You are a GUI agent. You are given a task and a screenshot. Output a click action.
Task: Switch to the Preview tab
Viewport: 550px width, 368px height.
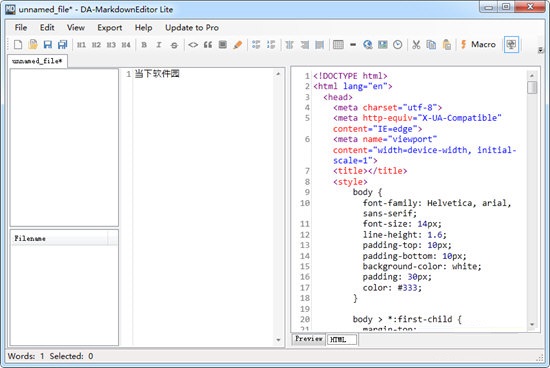pyautogui.click(x=309, y=339)
